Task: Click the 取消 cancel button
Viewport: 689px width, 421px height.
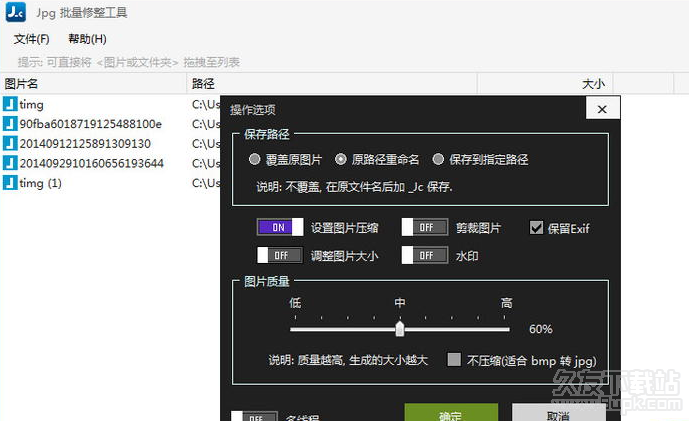Action: 558,413
